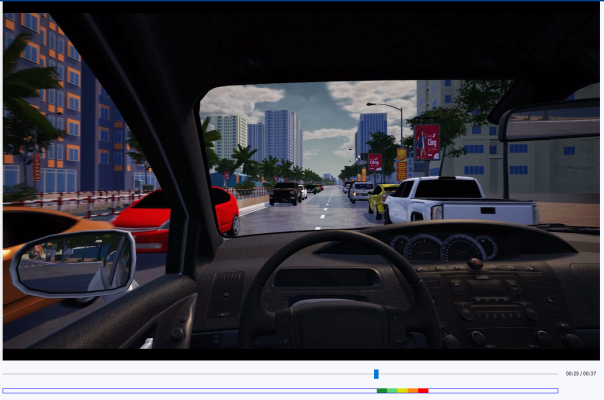
Task: Click the red timeline segment
Action: tap(423, 390)
